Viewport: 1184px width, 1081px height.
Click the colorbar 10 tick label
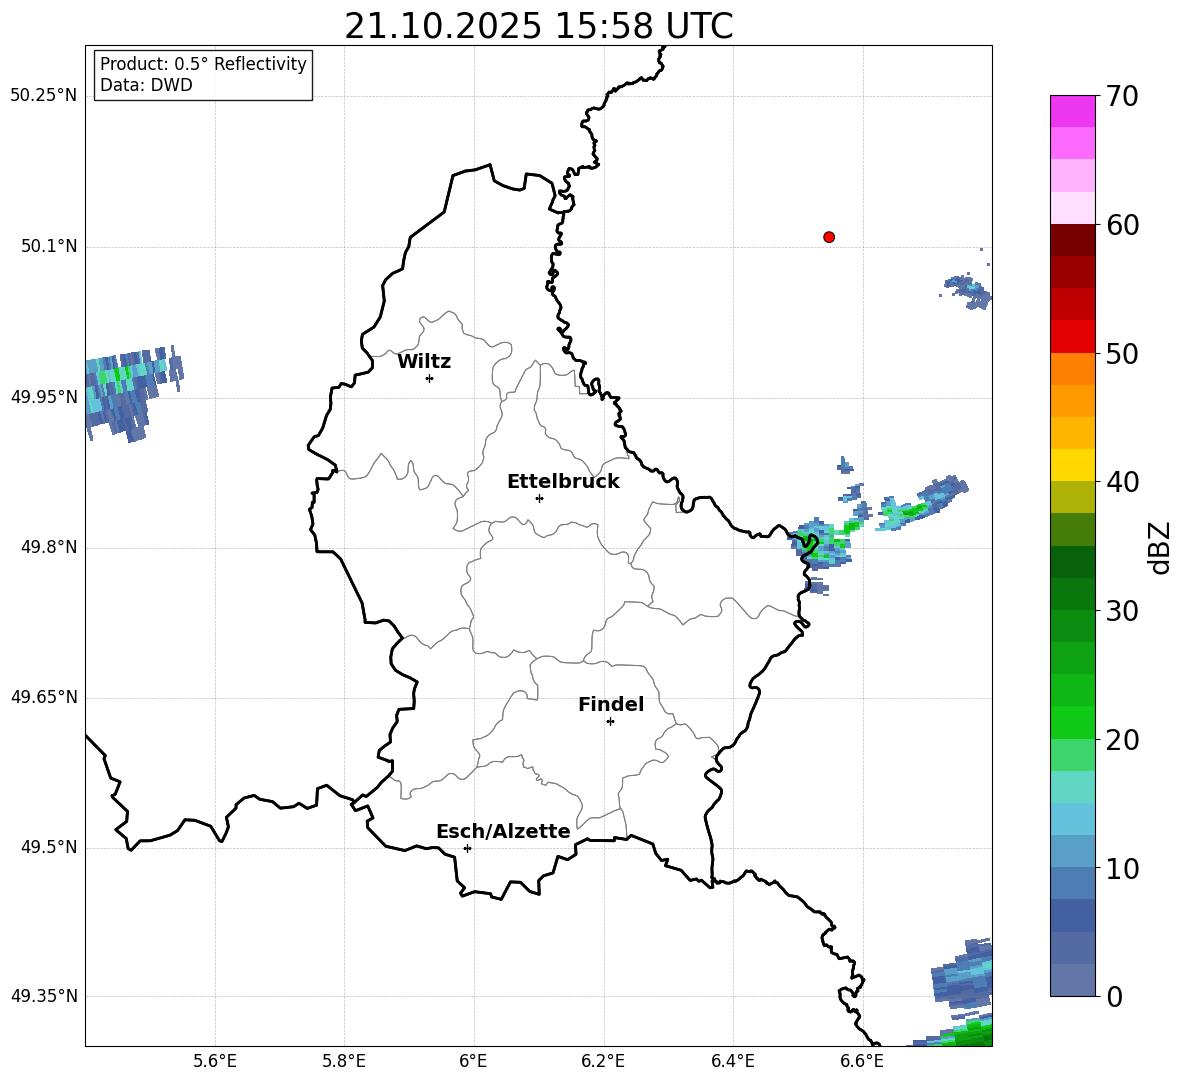pyautogui.click(x=1122, y=868)
